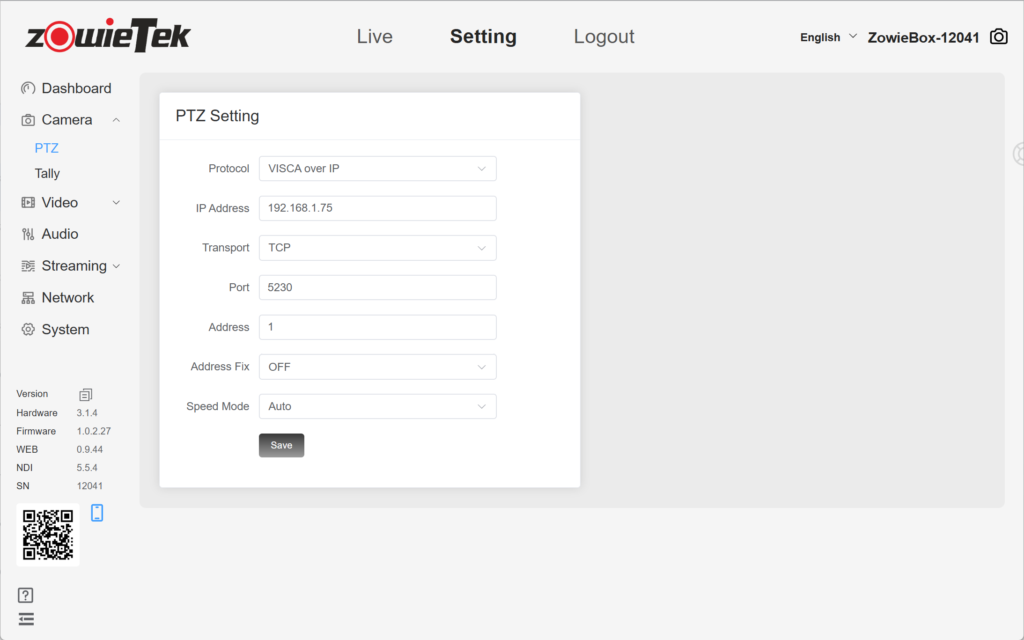Click the IP Address input field
This screenshot has width=1024, height=640.
[377, 208]
